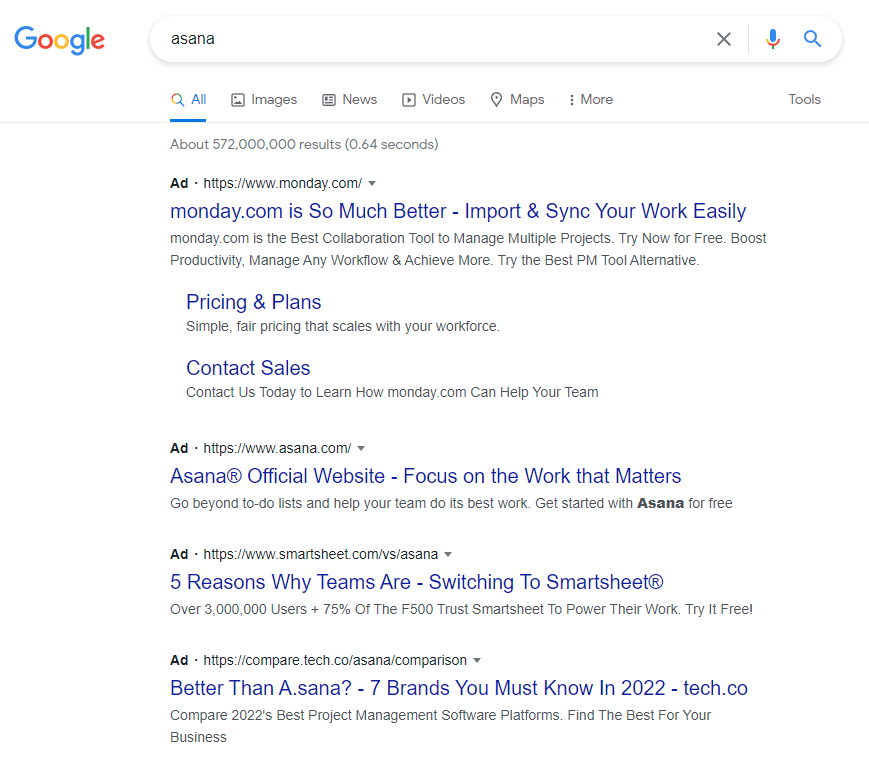
Task: Expand the dropdown arrow next to compare.tech.co URL
Action: pyautogui.click(x=477, y=660)
